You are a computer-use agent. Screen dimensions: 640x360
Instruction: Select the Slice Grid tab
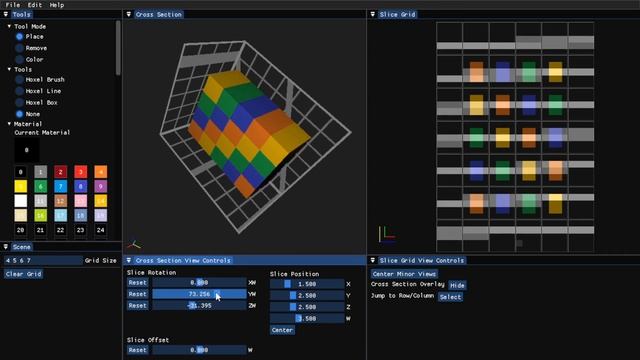[x=397, y=14]
